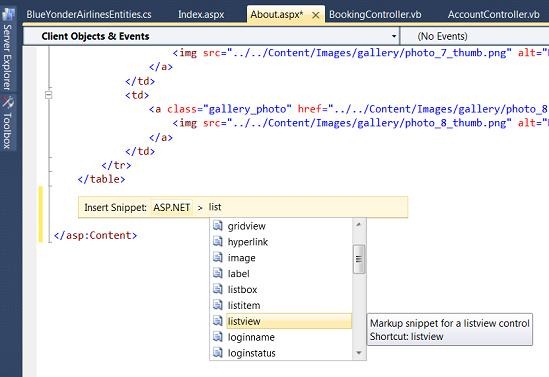Open the Client Objects & Events dropdown
Viewport: 549px width, 377px height.
point(394,36)
